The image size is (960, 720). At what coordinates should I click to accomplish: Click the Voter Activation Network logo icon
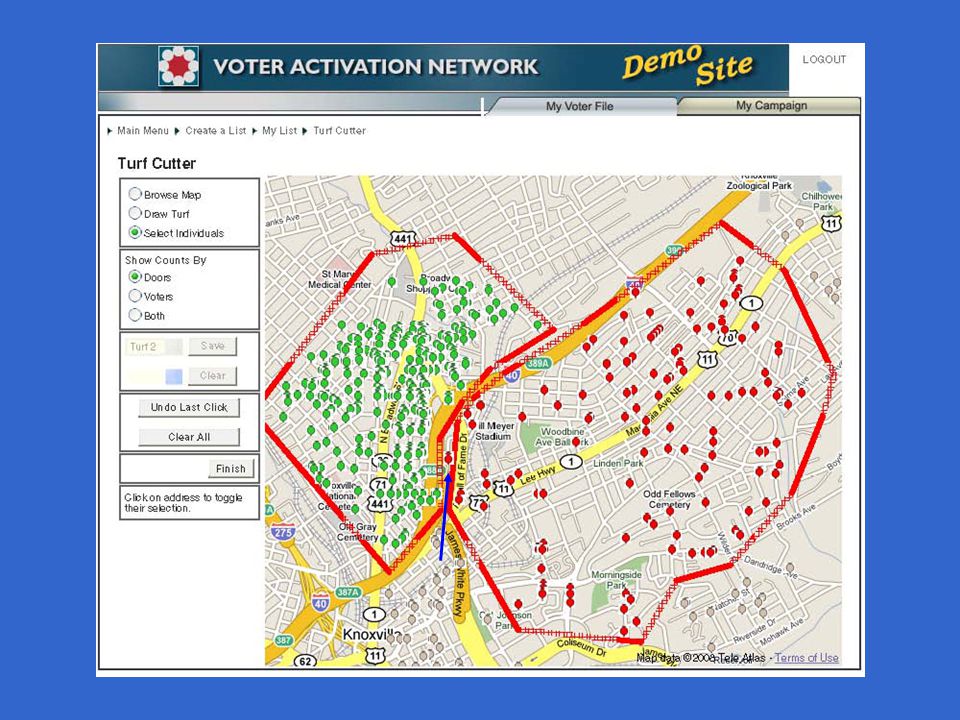[178, 66]
